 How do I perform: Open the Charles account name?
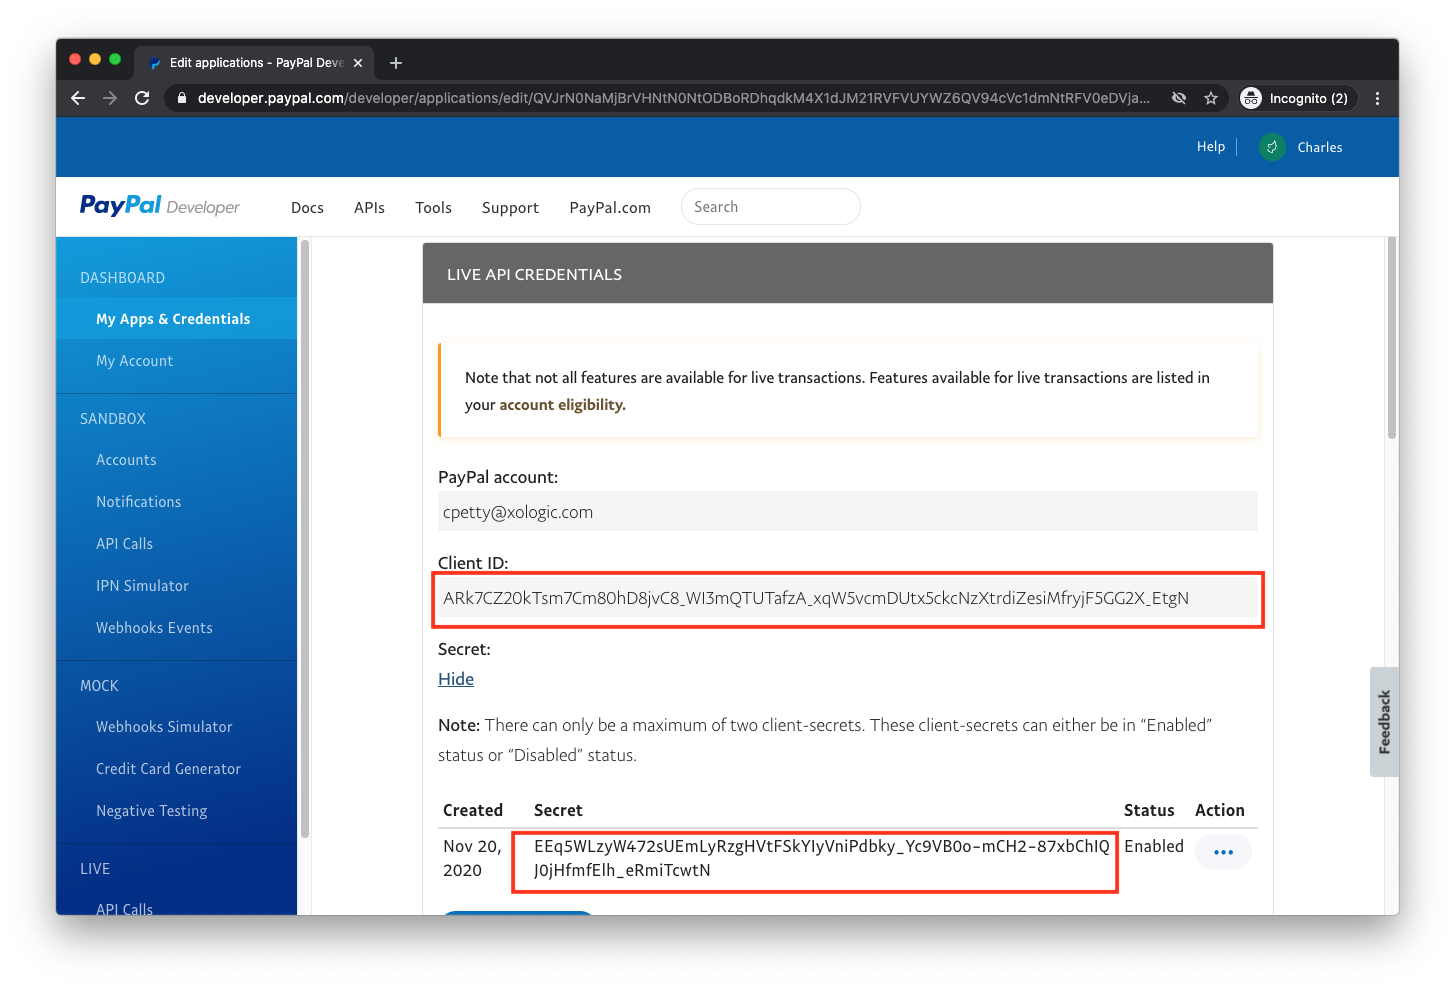click(1320, 147)
